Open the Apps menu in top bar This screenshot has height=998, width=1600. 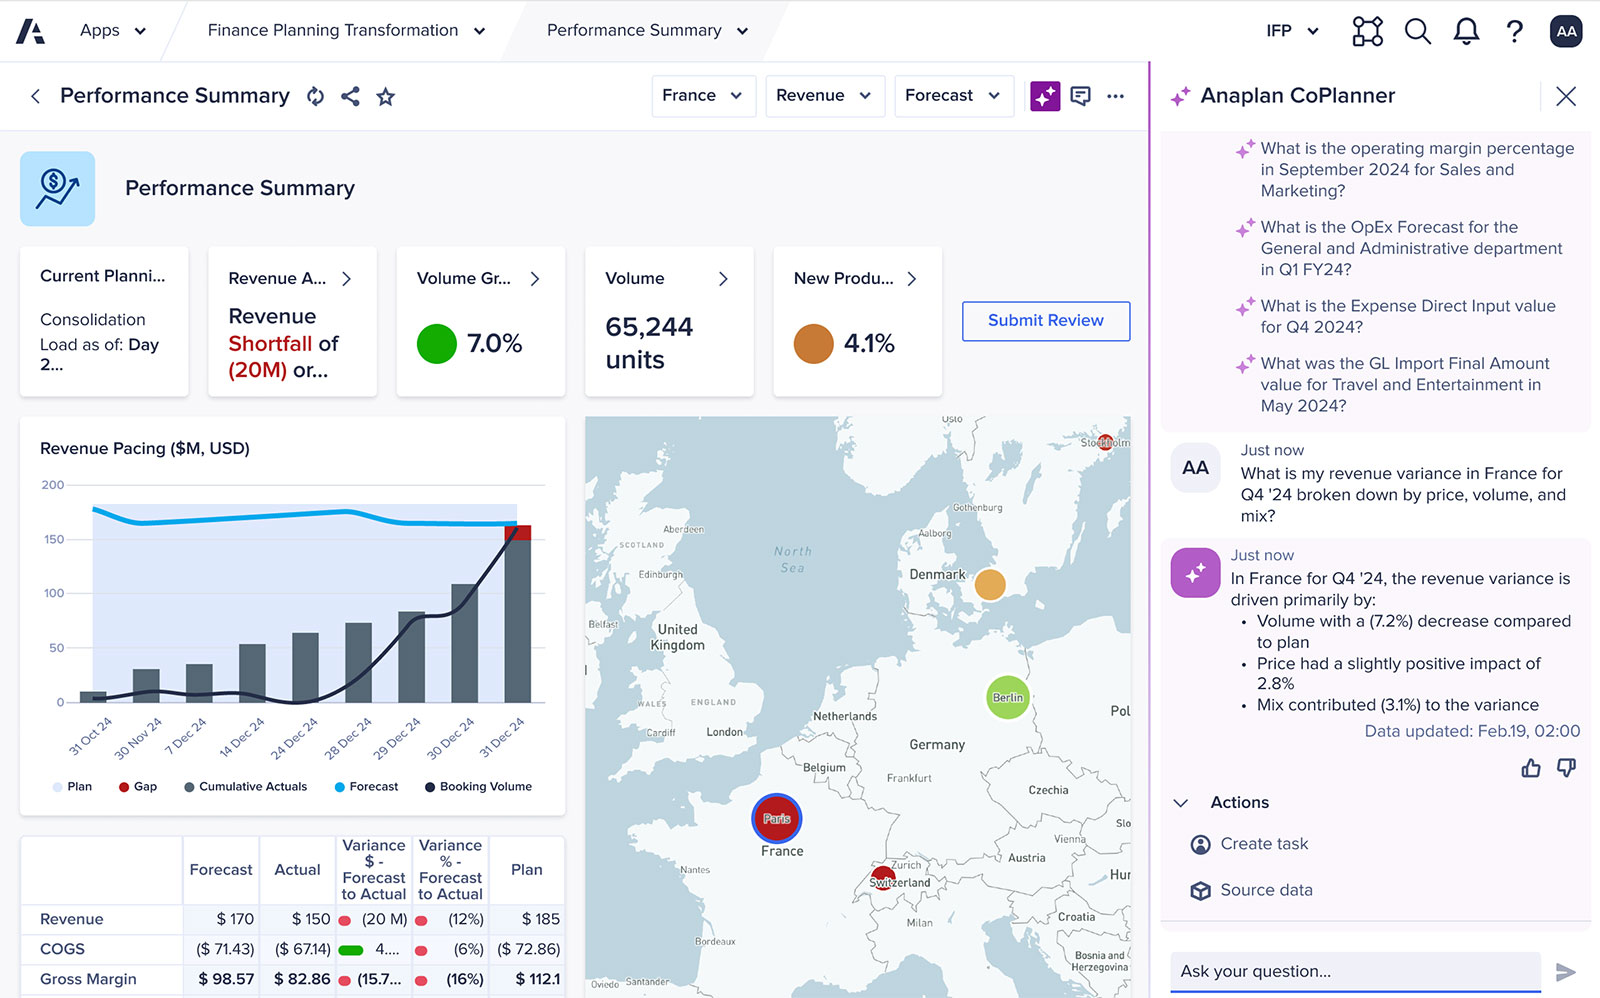(113, 31)
